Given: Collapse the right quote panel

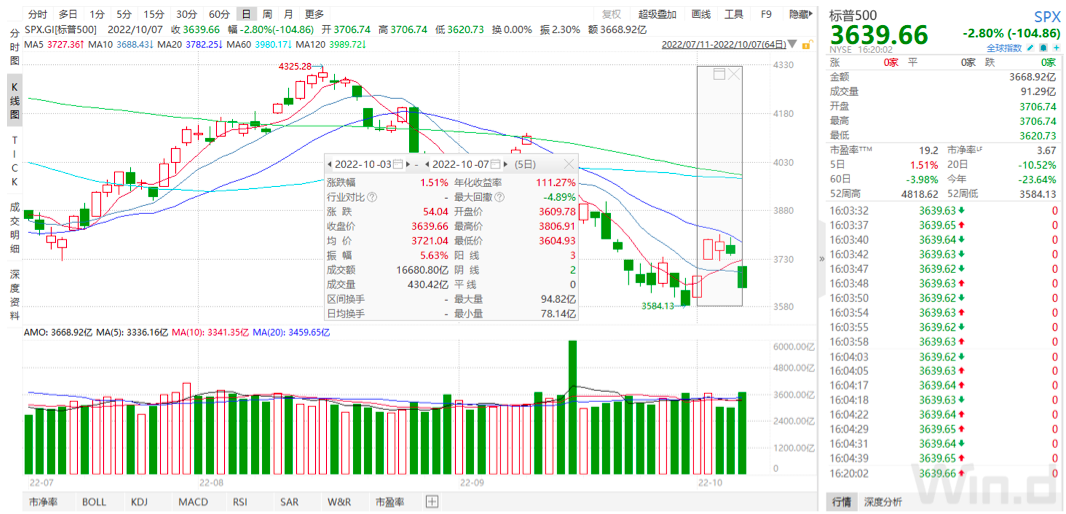Looking at the screenshot, I should [821, 259].
